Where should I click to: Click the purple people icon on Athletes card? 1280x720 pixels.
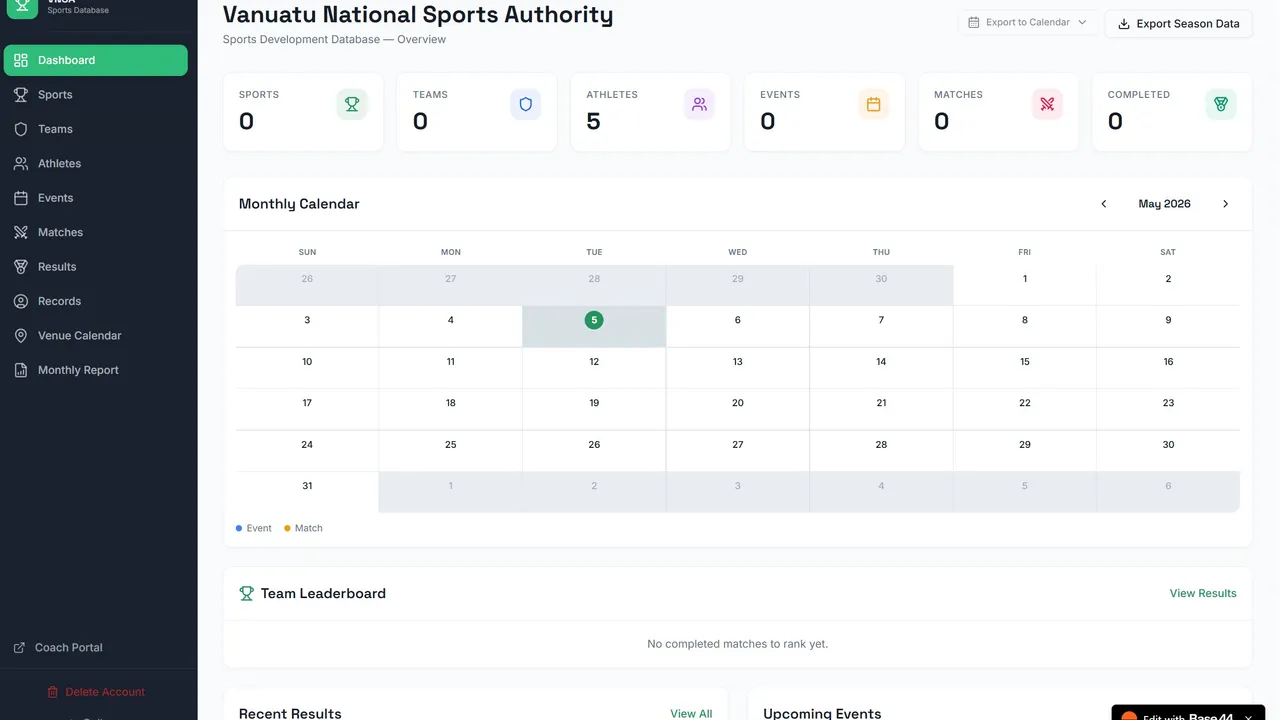699,104
